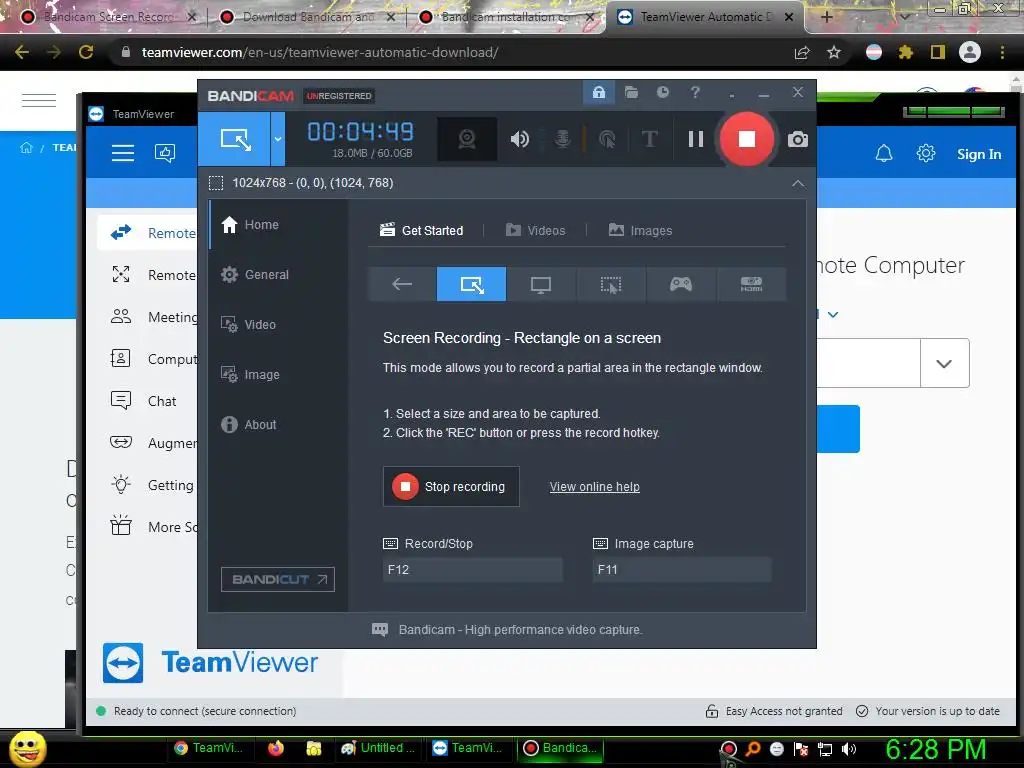This screenshot has height=768, width=1024.
Task: Select the fullscreen monitor recording mode
Action: tap(541, 284)
